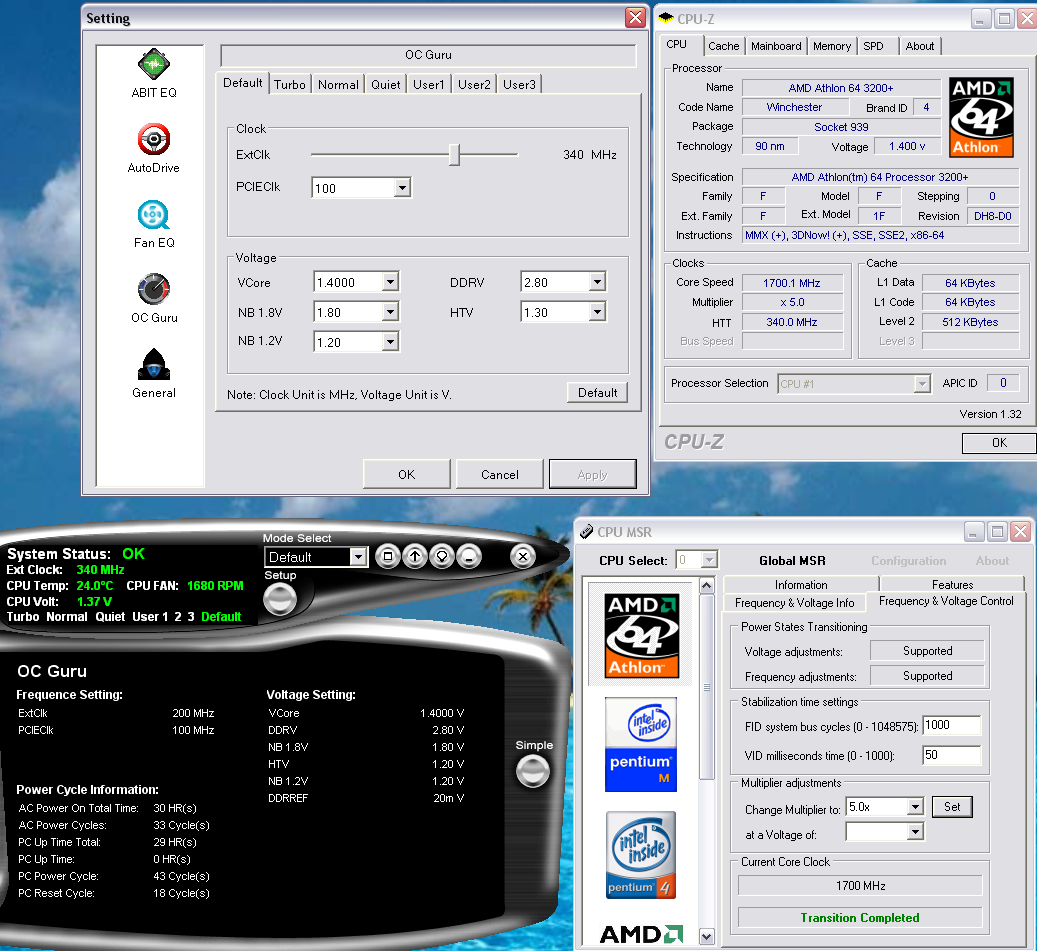
Task: Select Intel Pentium 4 logo in CPU MSR
Action: click(641, 854)
